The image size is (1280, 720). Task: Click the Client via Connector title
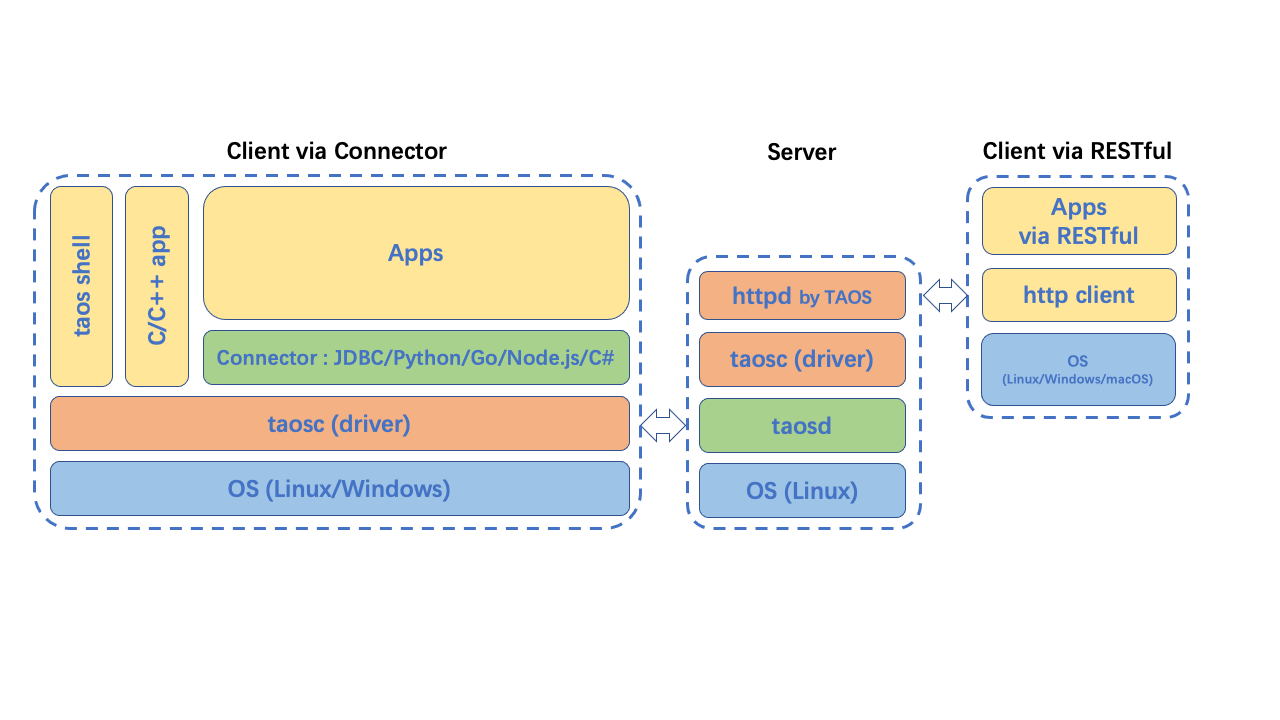[x=337, y=151]
